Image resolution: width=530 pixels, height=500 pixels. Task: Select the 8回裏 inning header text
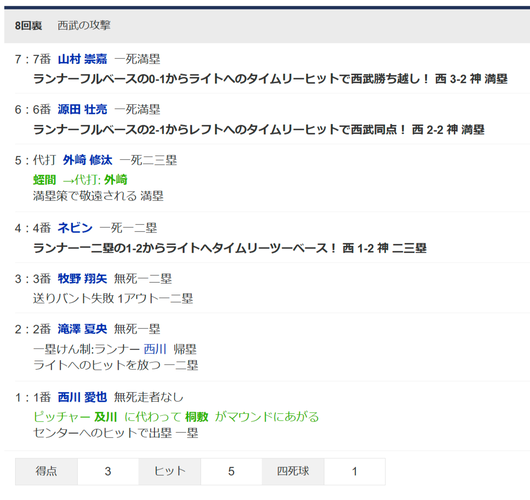pyautogui.click(x=28, y=26)
